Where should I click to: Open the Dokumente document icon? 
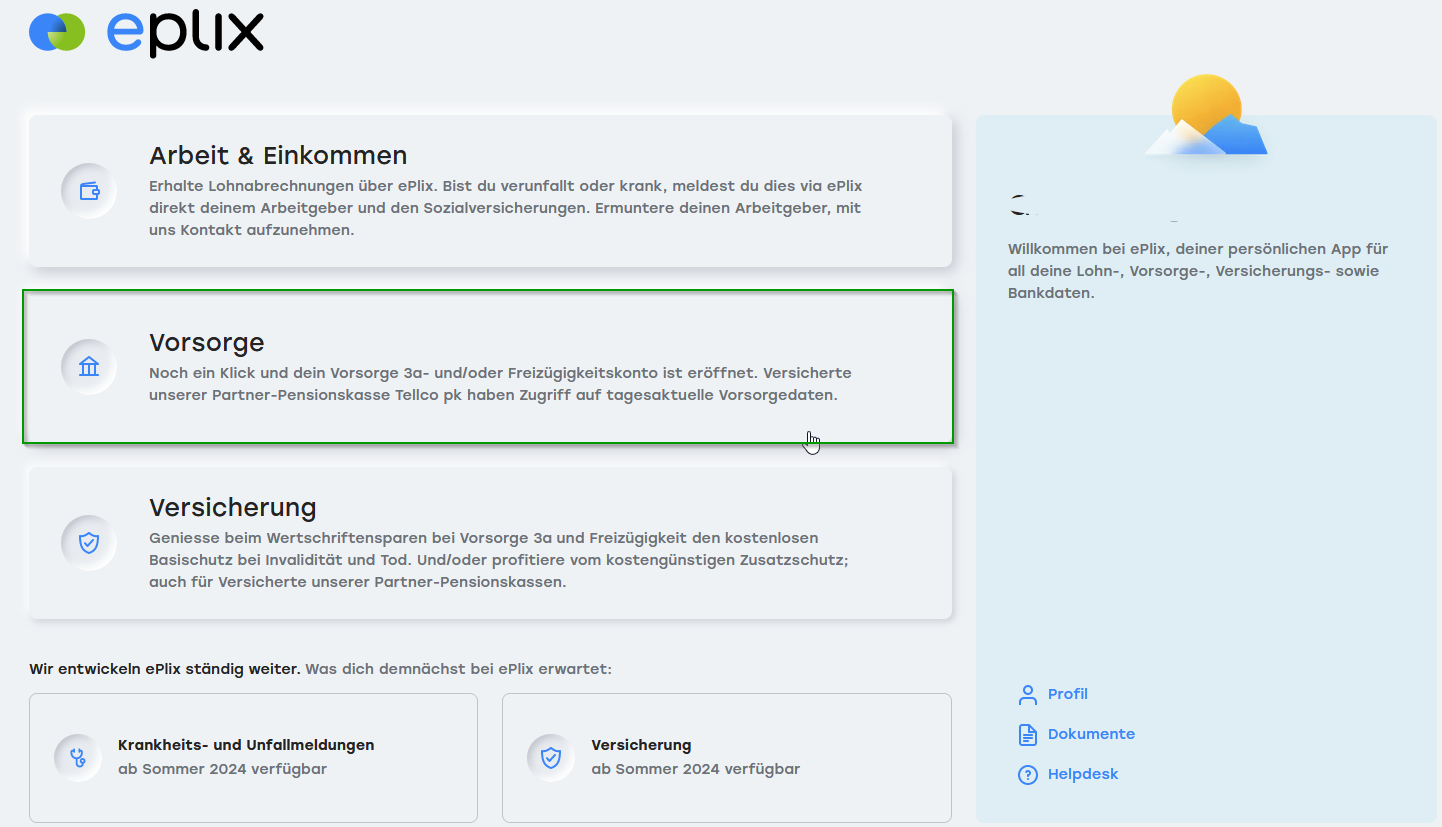1028,733
